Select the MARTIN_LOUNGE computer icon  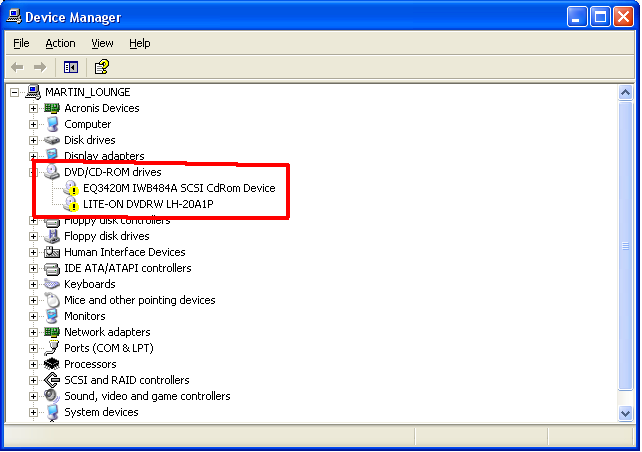tap(33, 92)
